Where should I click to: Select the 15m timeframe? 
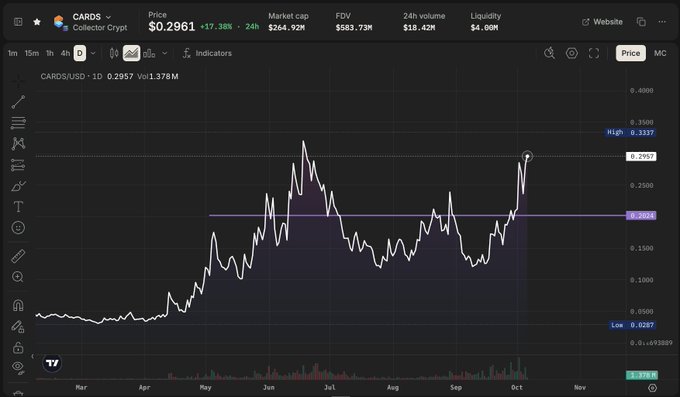(32, 53)
